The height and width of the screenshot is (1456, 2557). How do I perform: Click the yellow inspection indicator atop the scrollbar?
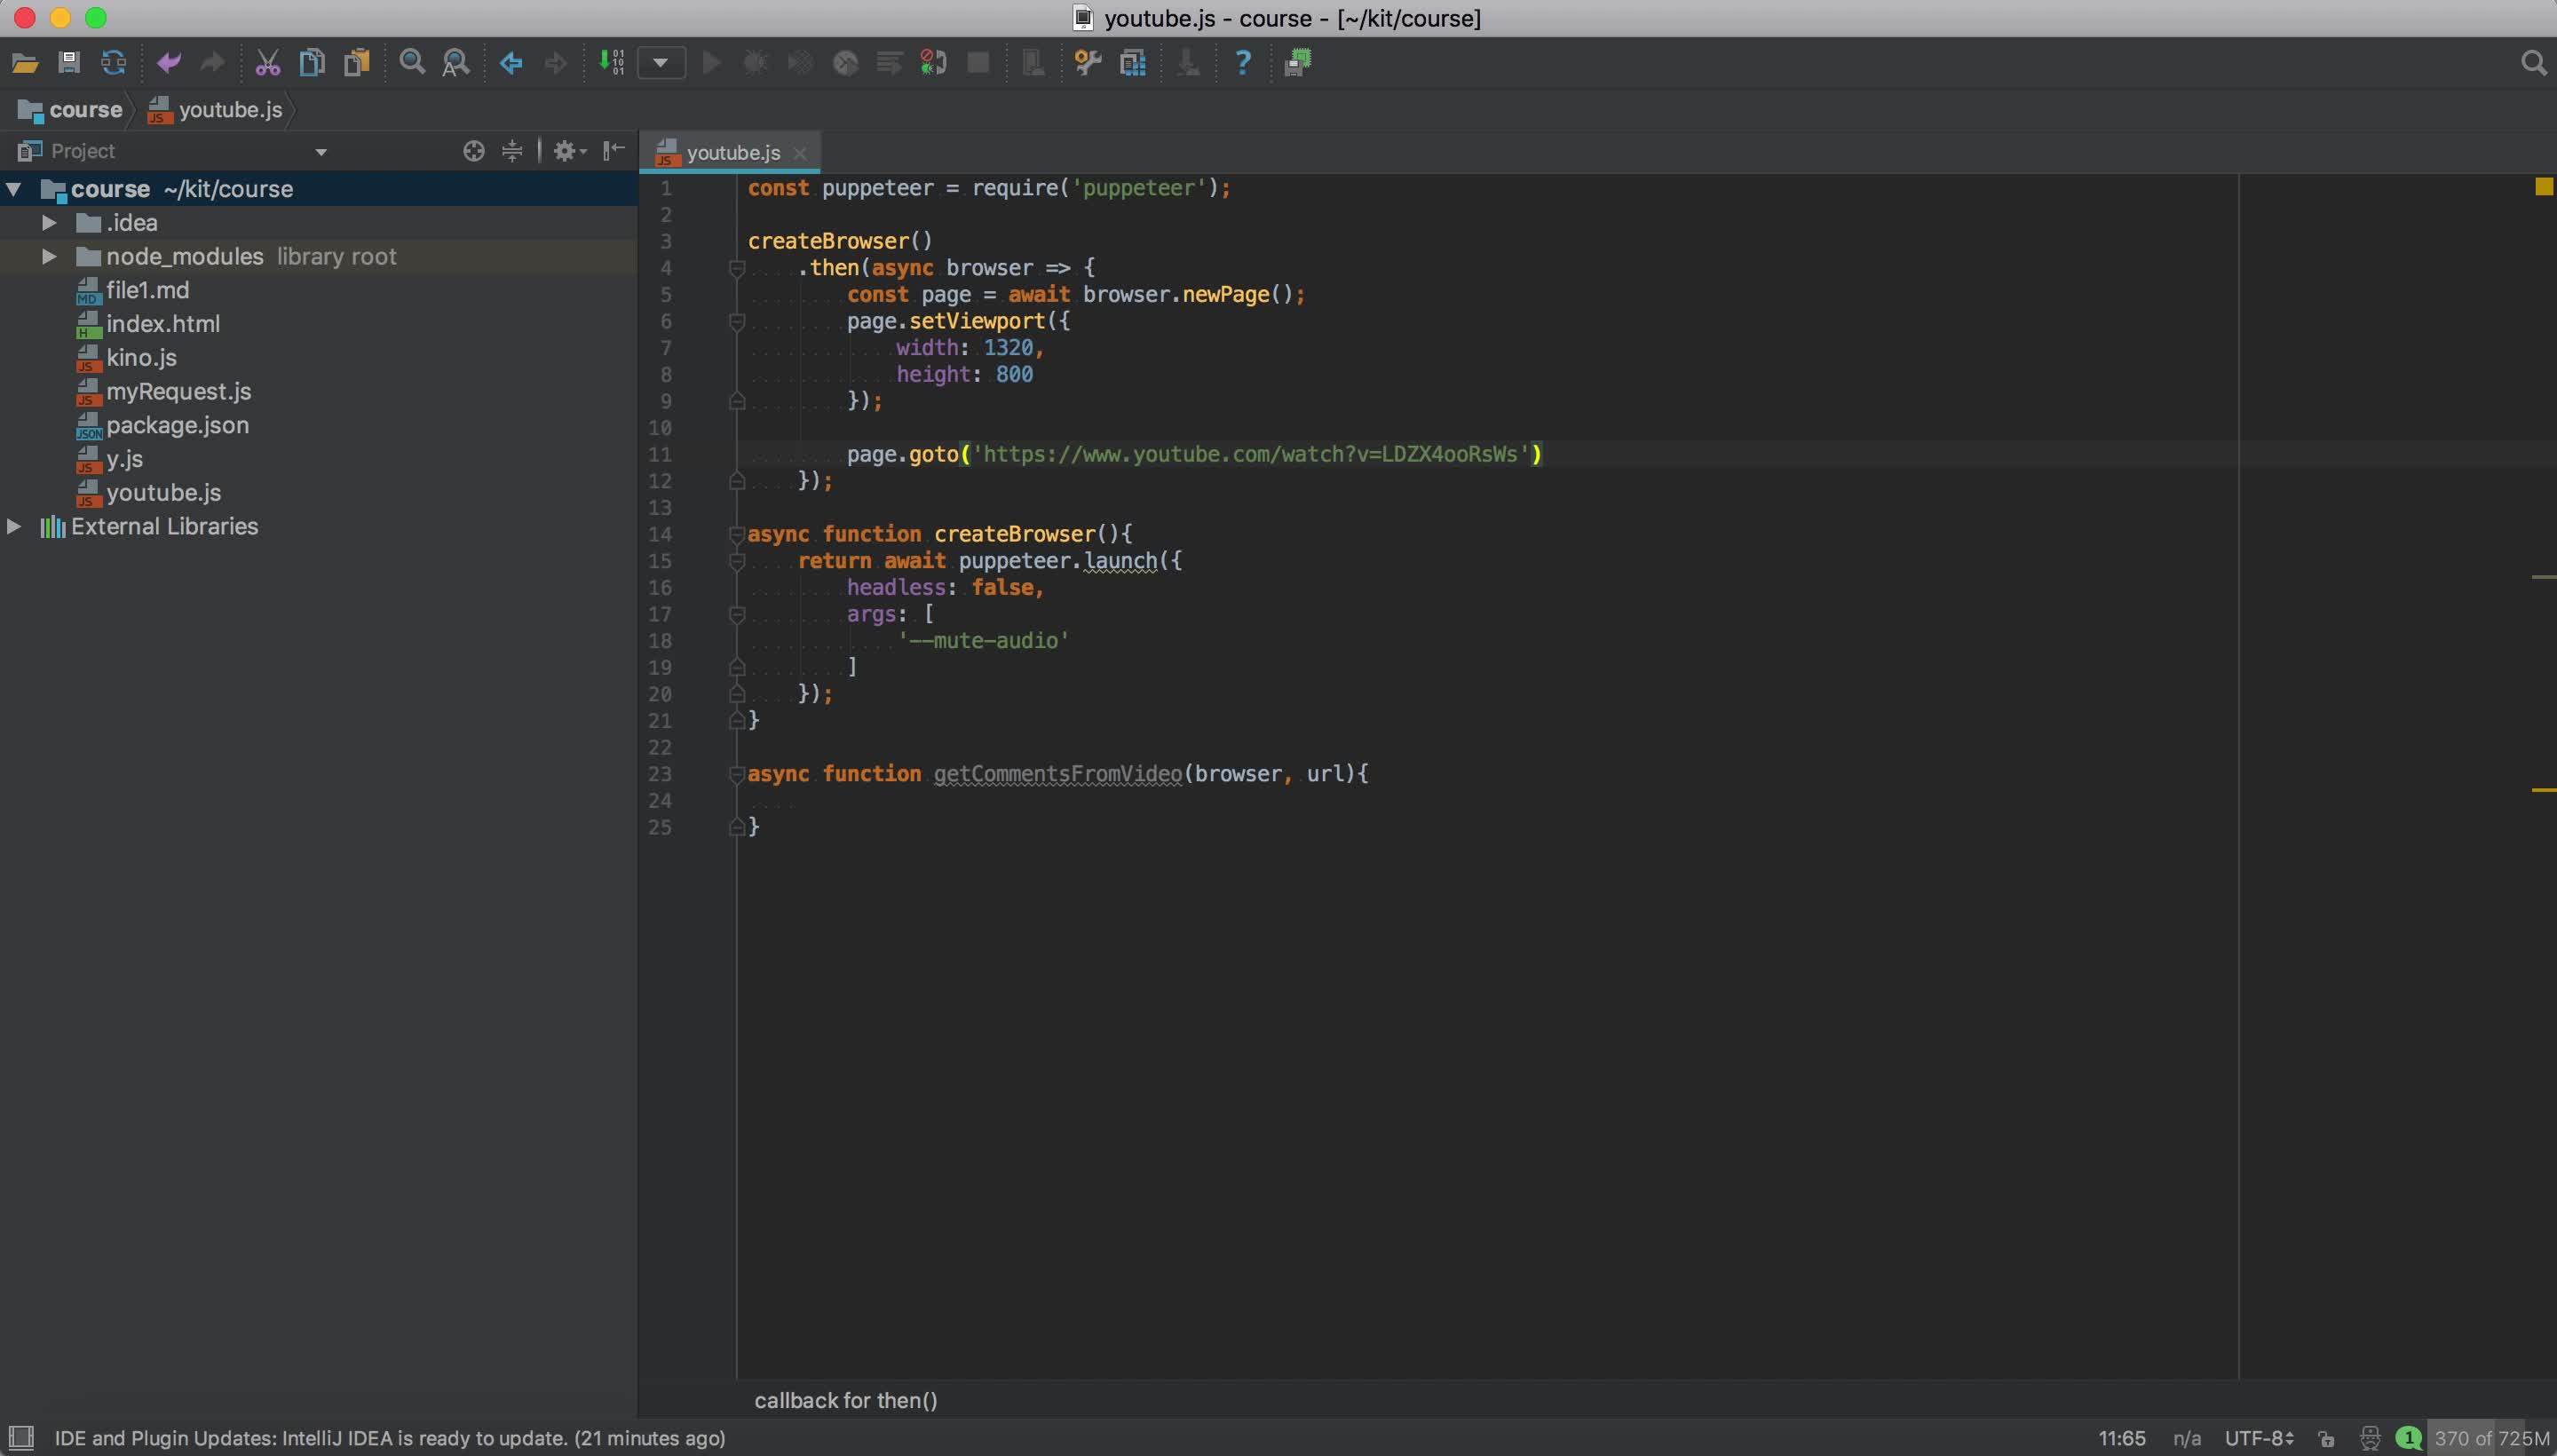point(2544,187)
